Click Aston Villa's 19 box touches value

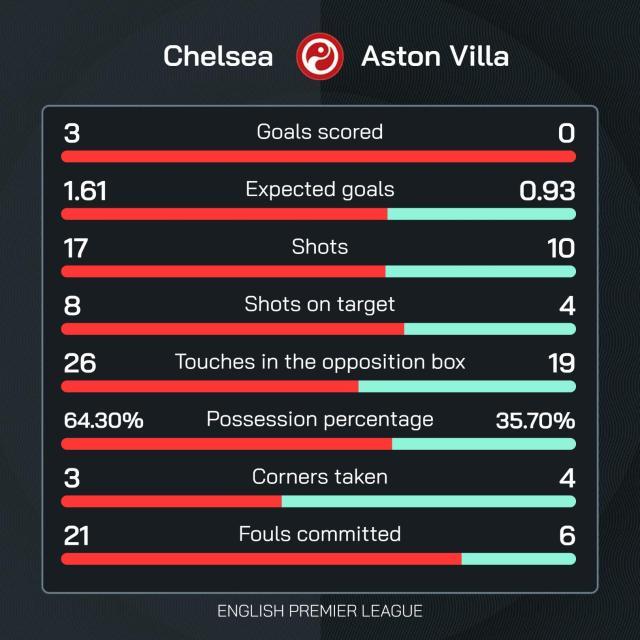[x=561, y=362]
